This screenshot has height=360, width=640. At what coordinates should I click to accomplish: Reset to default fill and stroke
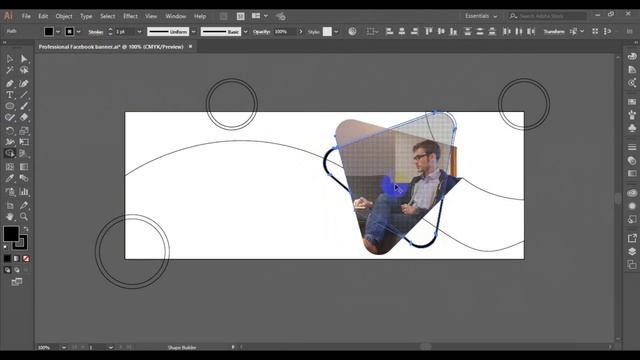click(5, 247)
